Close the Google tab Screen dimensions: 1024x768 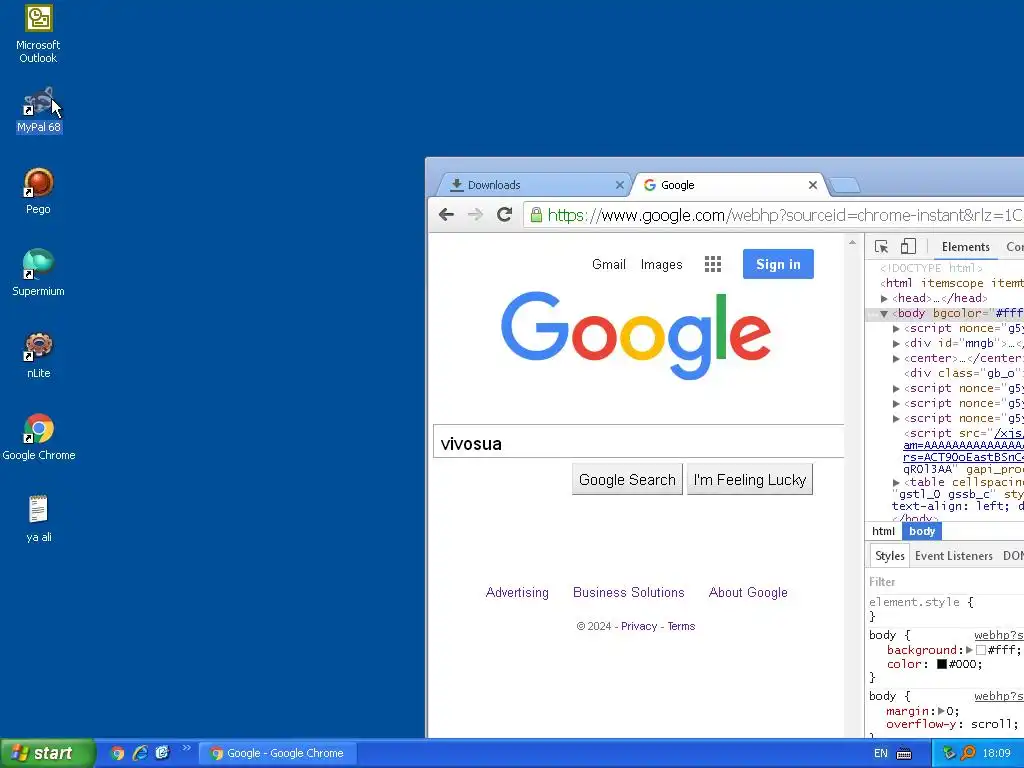click(812, 185)
